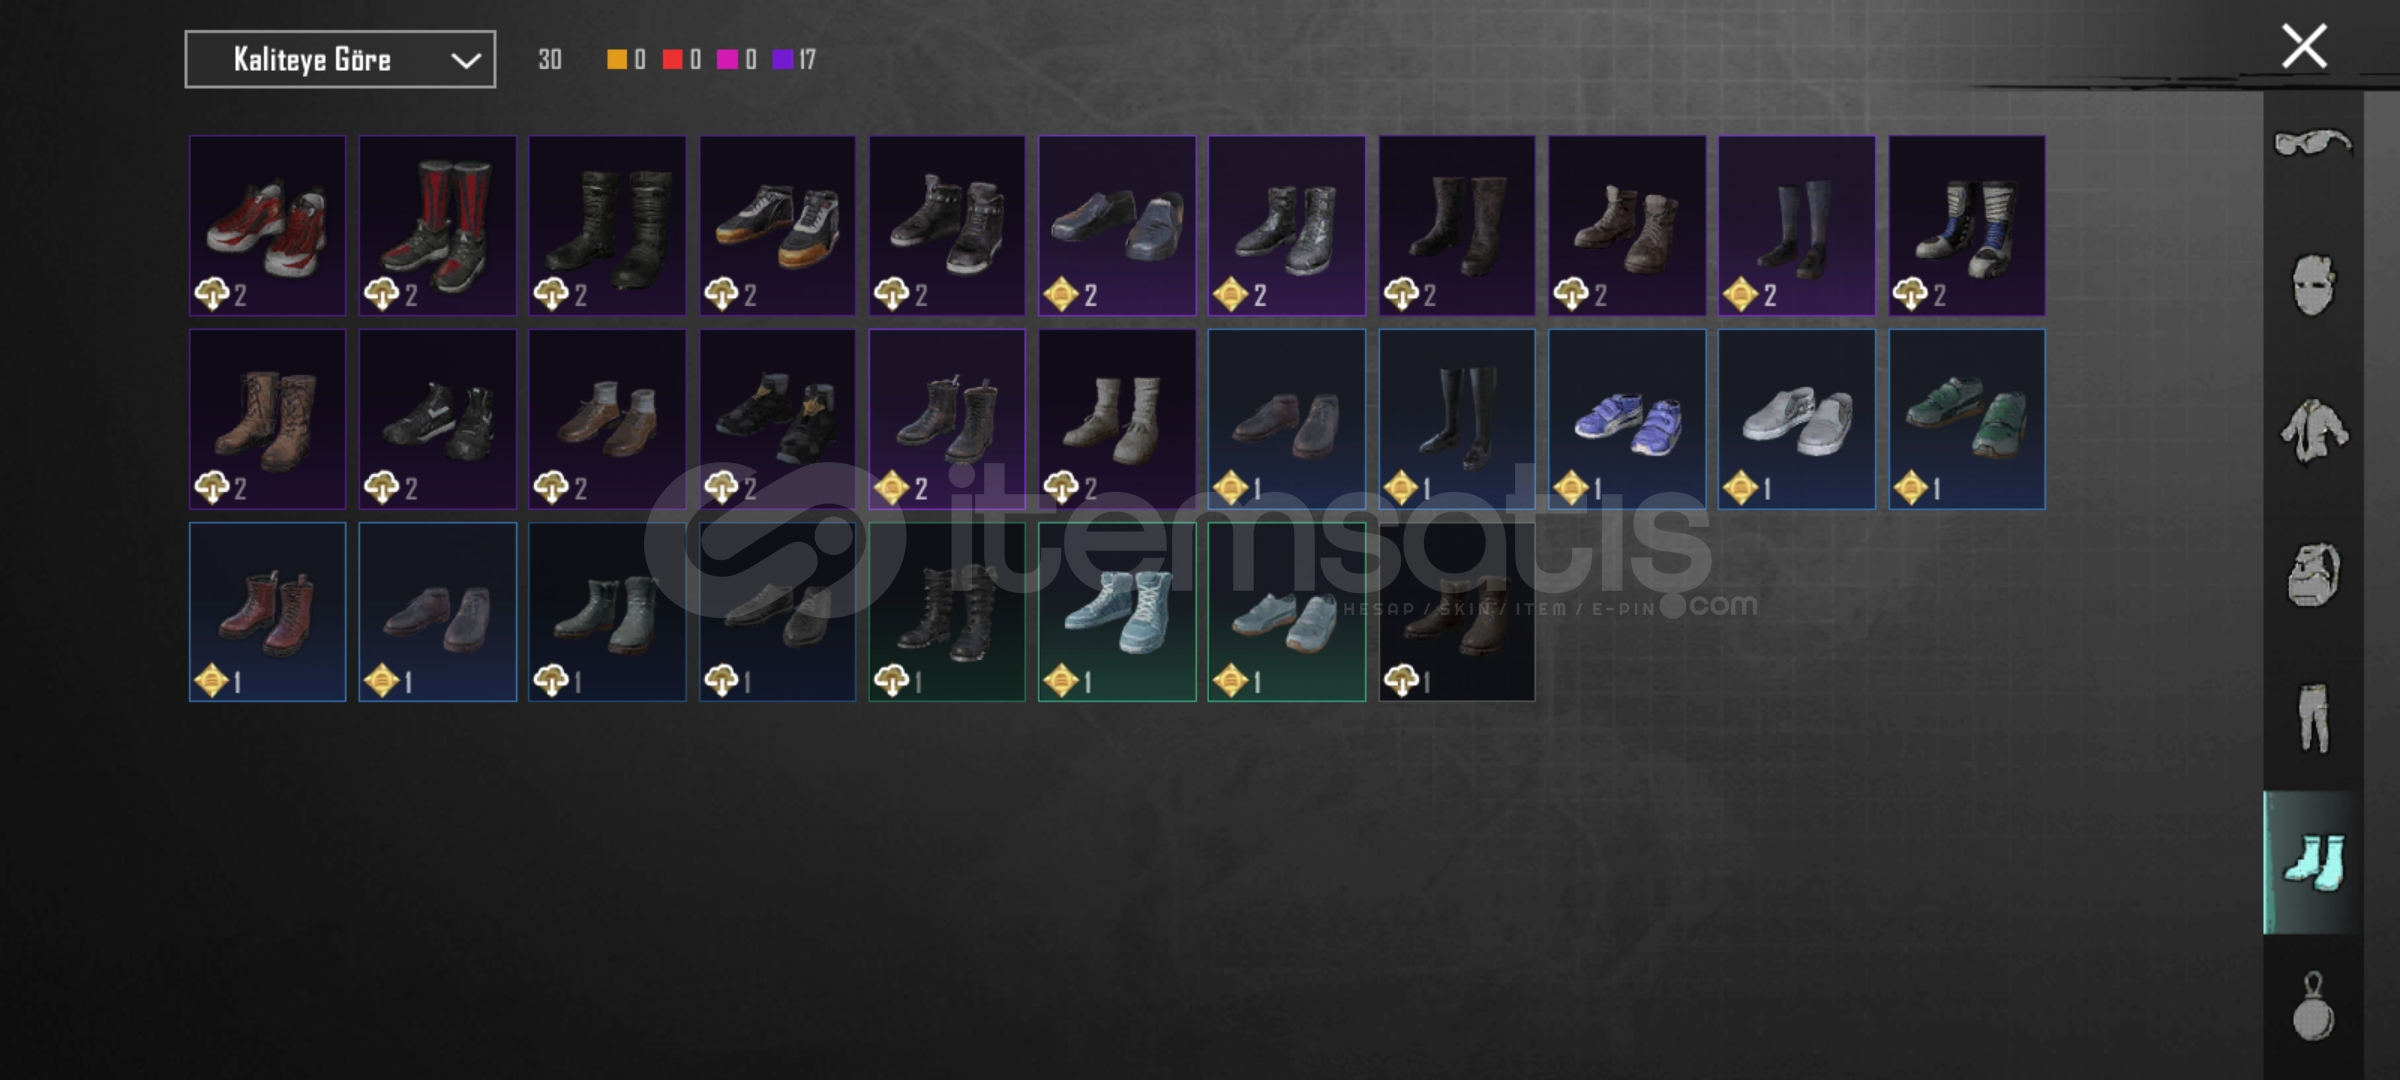Choose the light blue high-top sneakers

[x=1117, y=612]
